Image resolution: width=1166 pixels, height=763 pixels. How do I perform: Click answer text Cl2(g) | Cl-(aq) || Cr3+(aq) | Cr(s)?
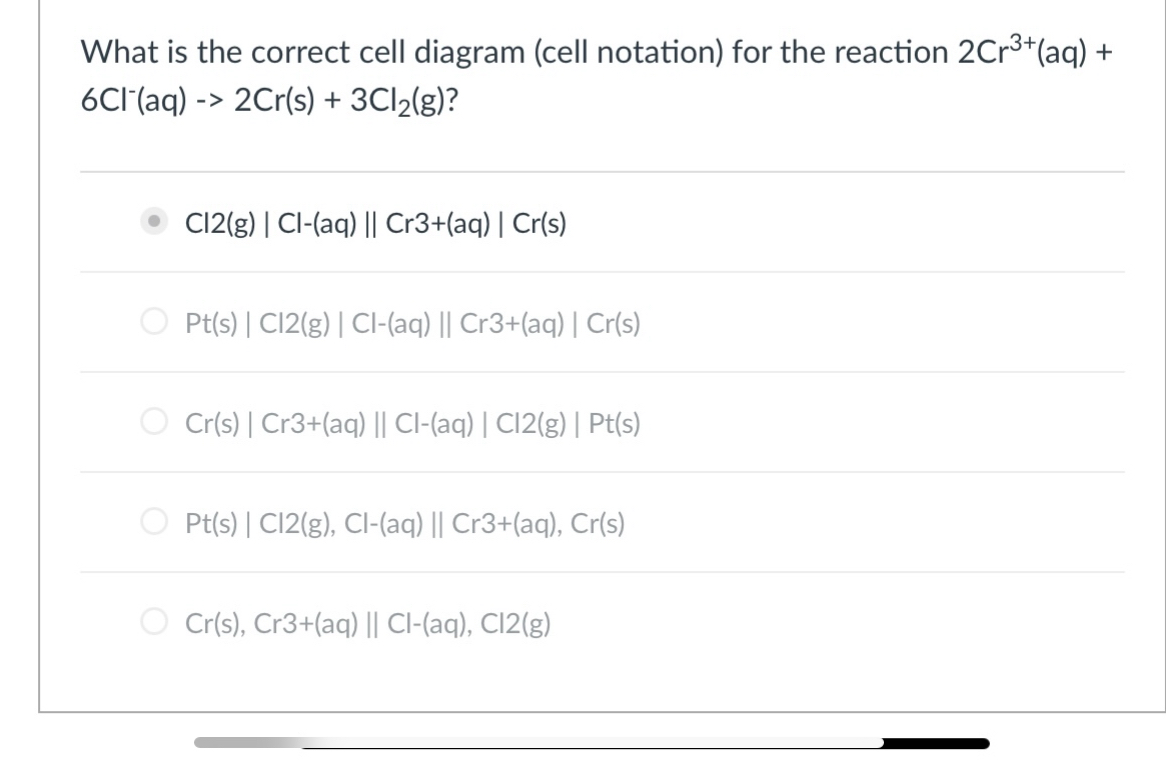(376, 223)
